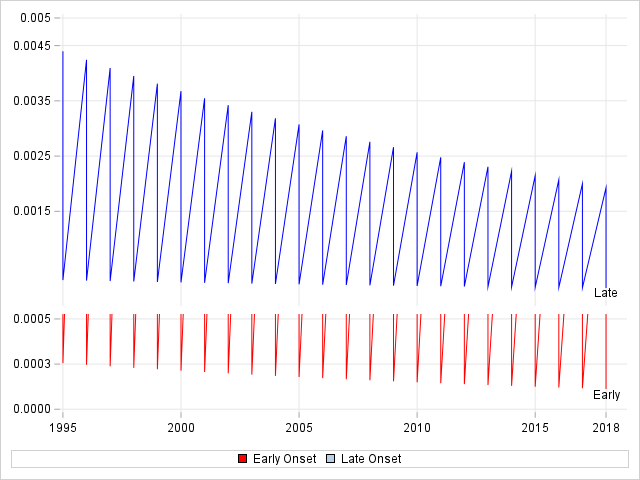Click the y-axis value 0.0003

click(32, 363)
